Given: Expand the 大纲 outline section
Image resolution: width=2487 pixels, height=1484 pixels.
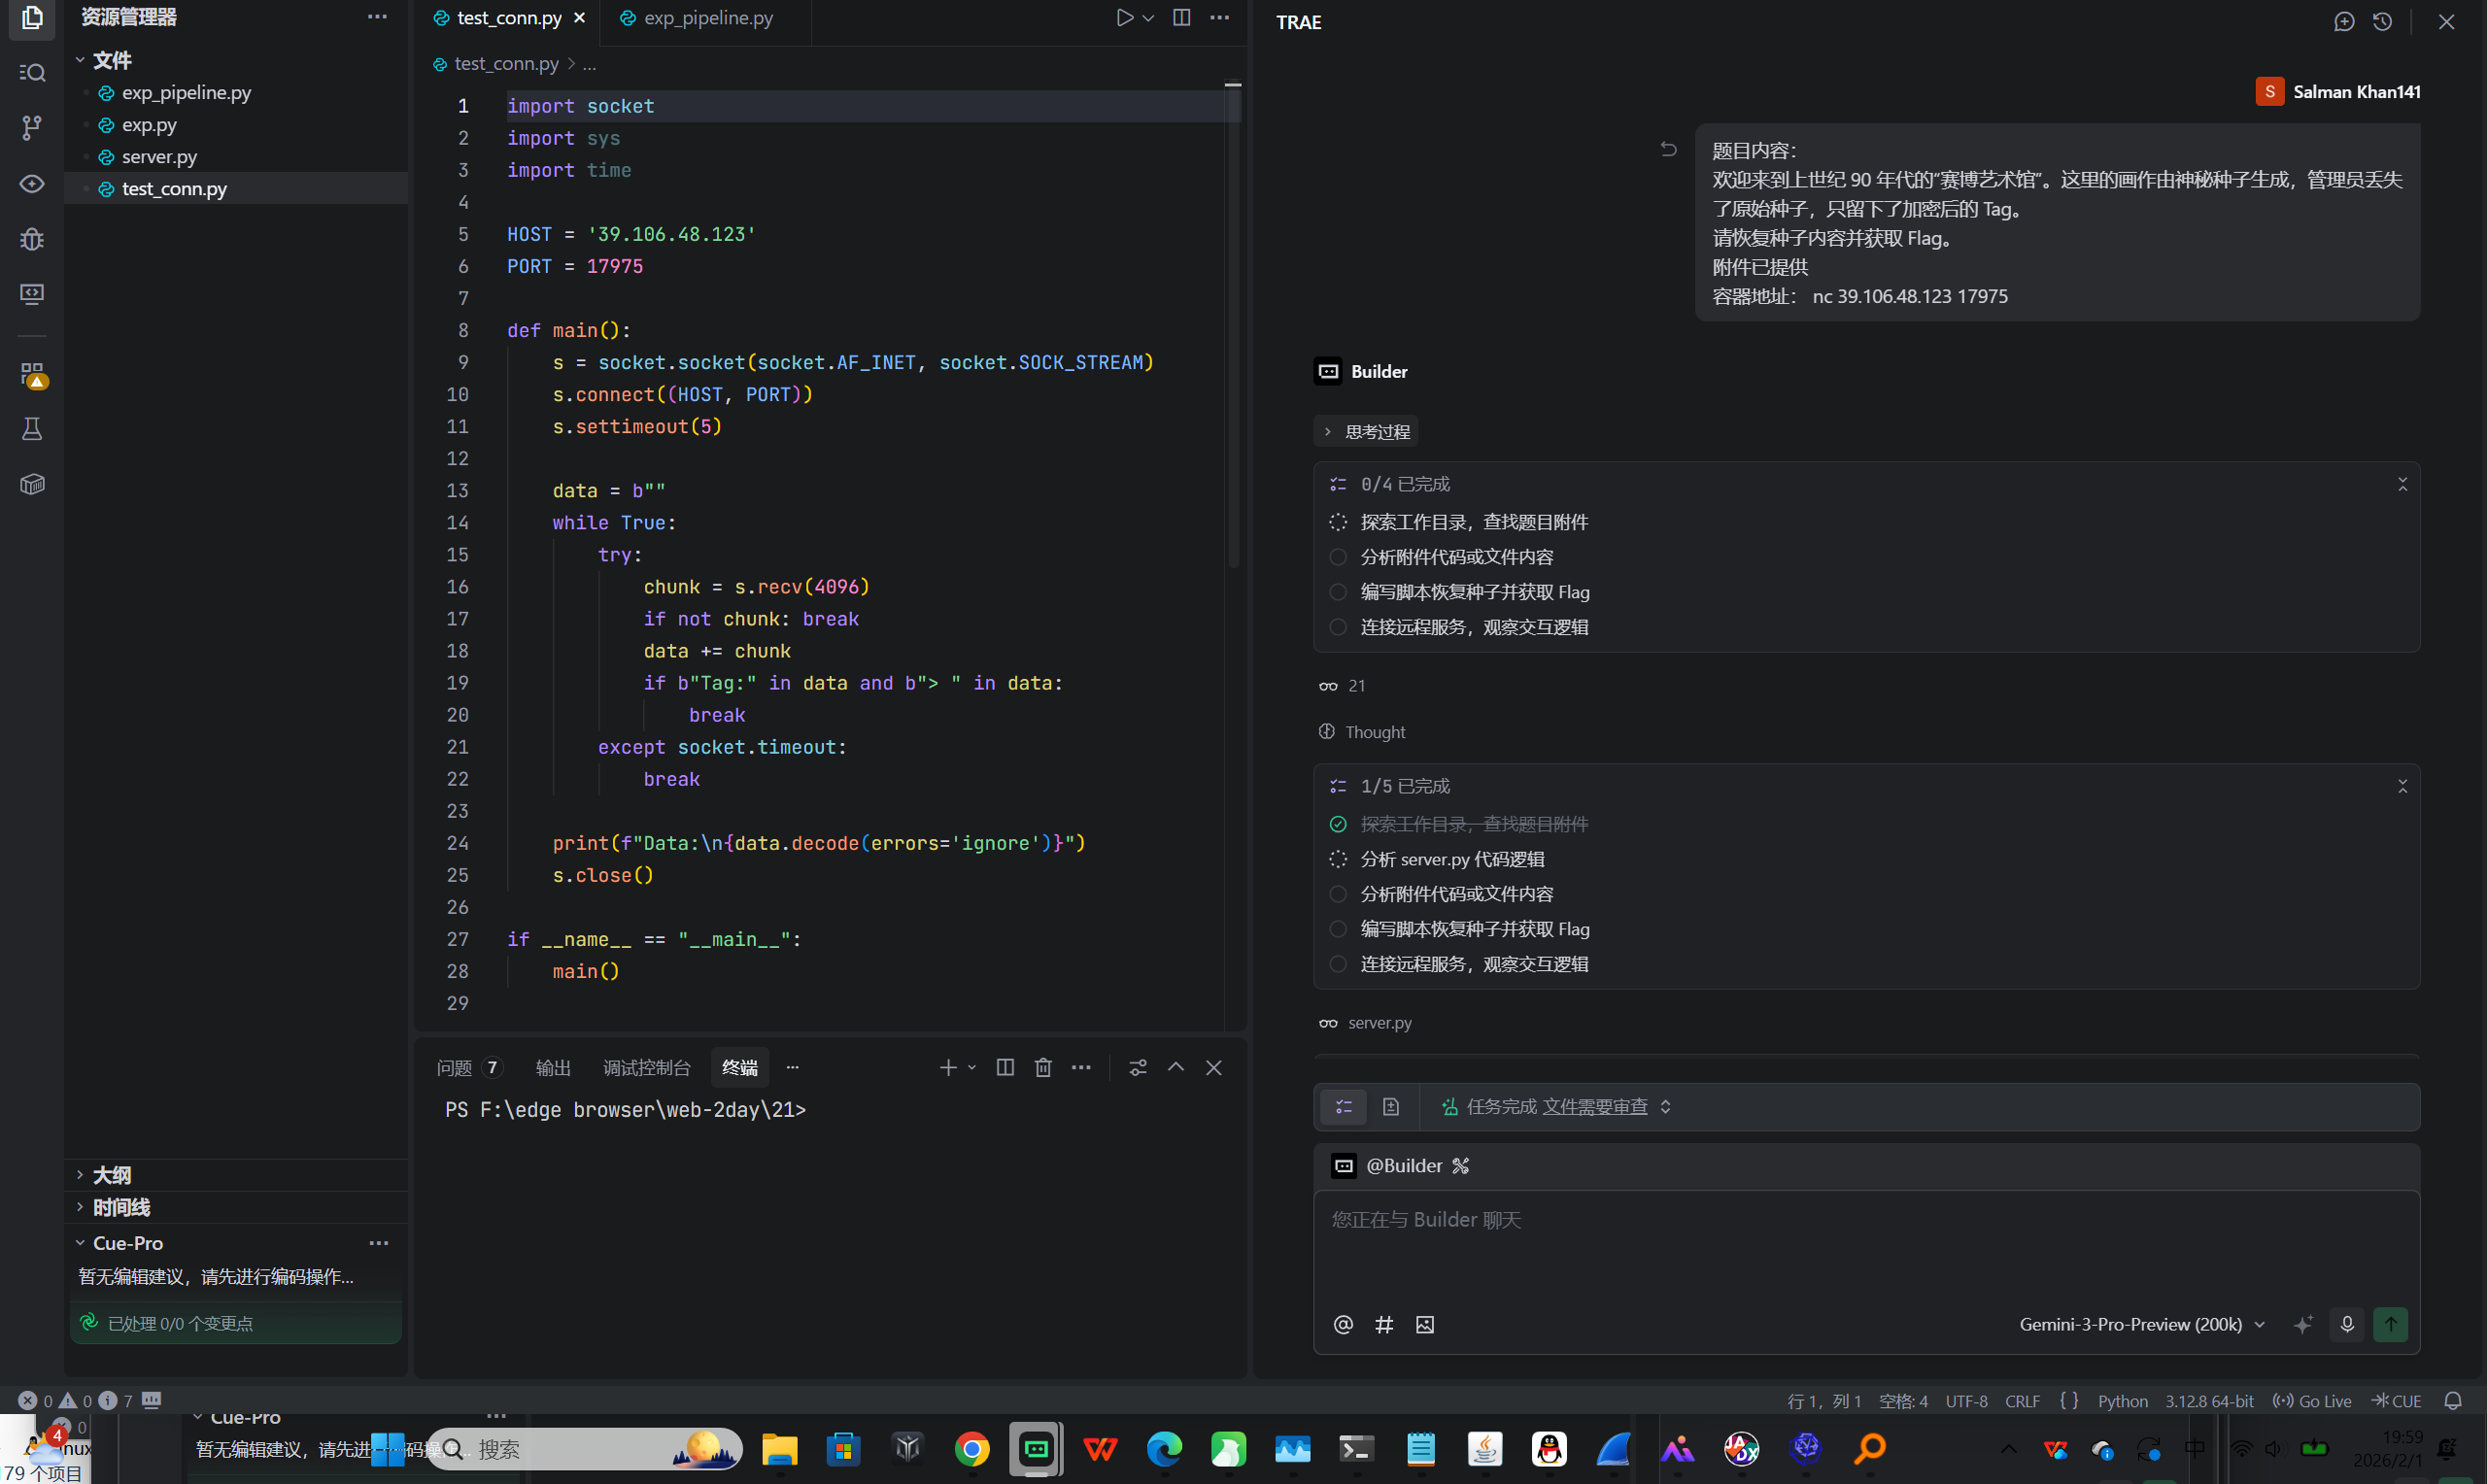Looking at the screenshot, I should 111,1175.
